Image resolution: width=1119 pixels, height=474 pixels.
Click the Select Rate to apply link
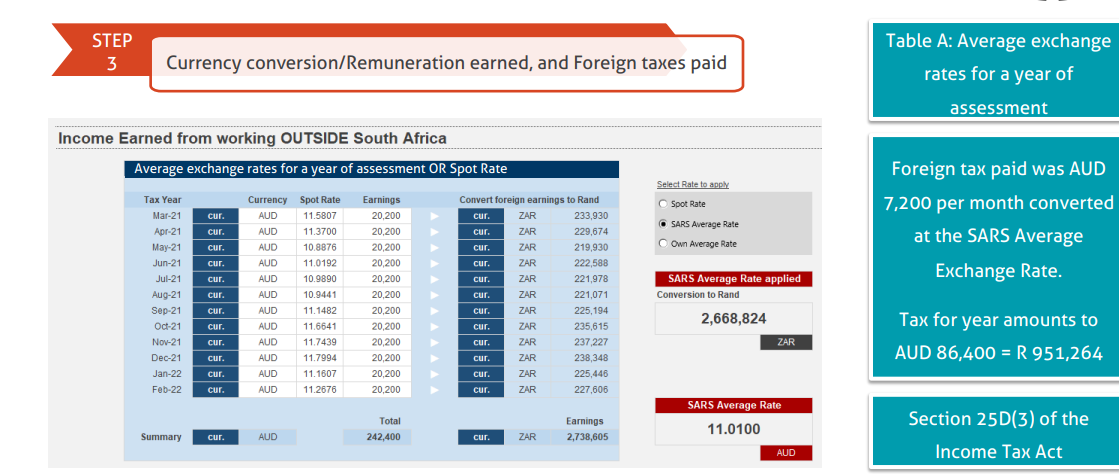tap(692, 184)
